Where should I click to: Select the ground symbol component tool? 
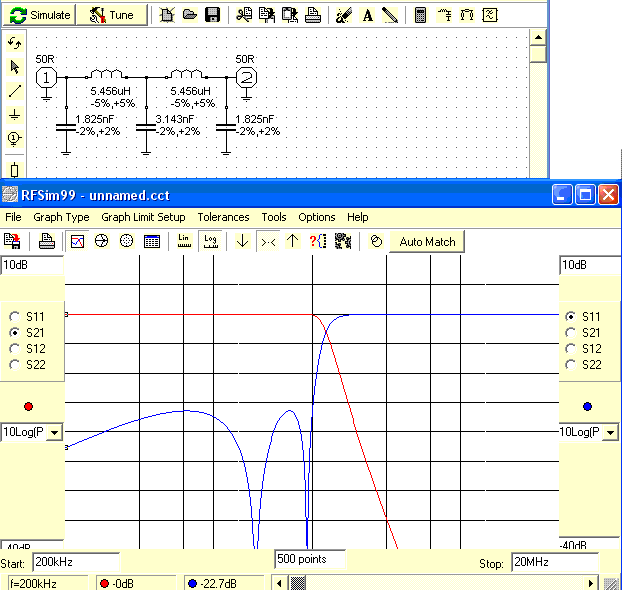click(x=15, y=115)
